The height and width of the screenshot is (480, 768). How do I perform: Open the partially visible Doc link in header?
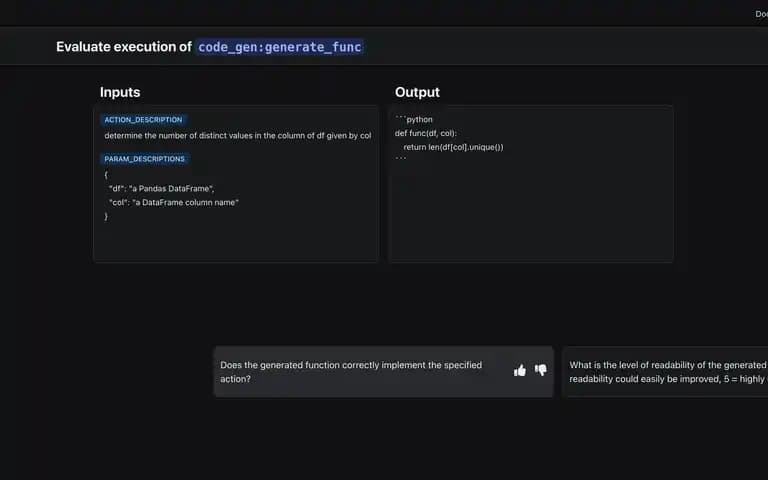click(x=761, y=14)
